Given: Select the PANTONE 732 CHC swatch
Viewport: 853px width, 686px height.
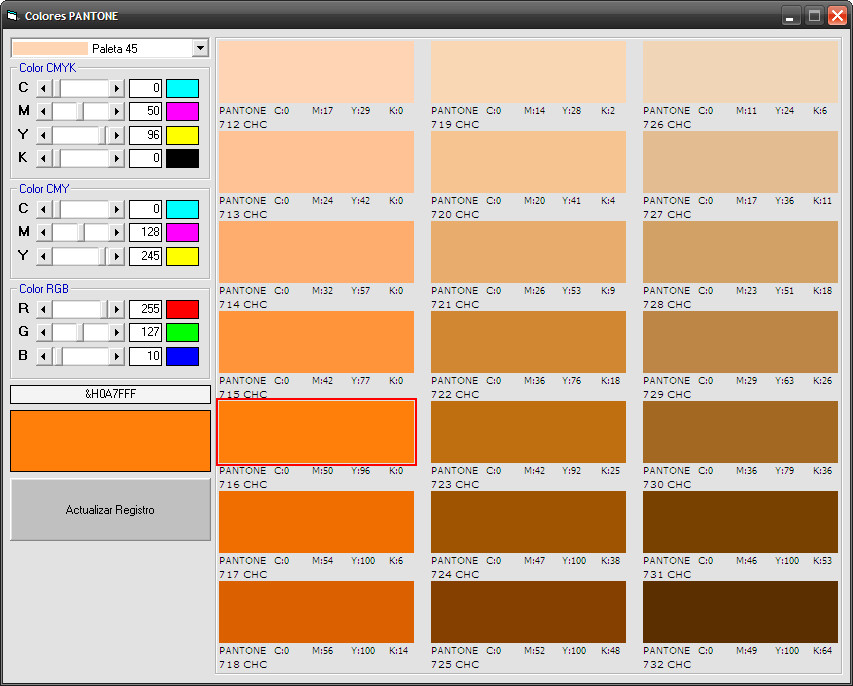Looking at the screenshot, I should coord(740,612).
